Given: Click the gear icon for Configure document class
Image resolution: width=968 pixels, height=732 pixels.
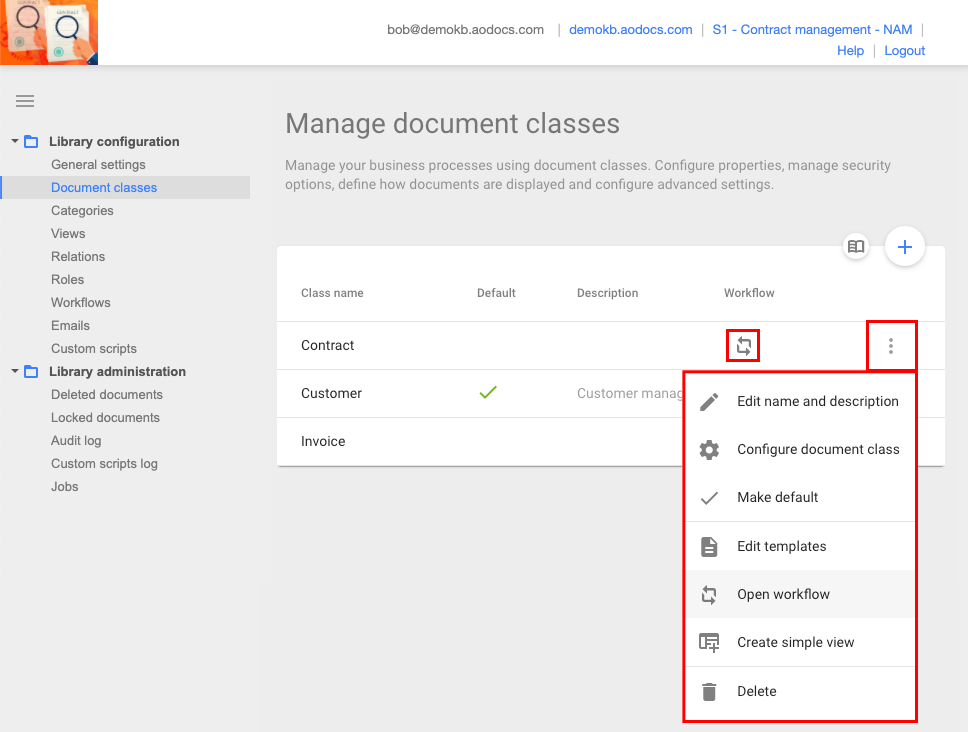Looking at the screenshot, I should (709, 450).
